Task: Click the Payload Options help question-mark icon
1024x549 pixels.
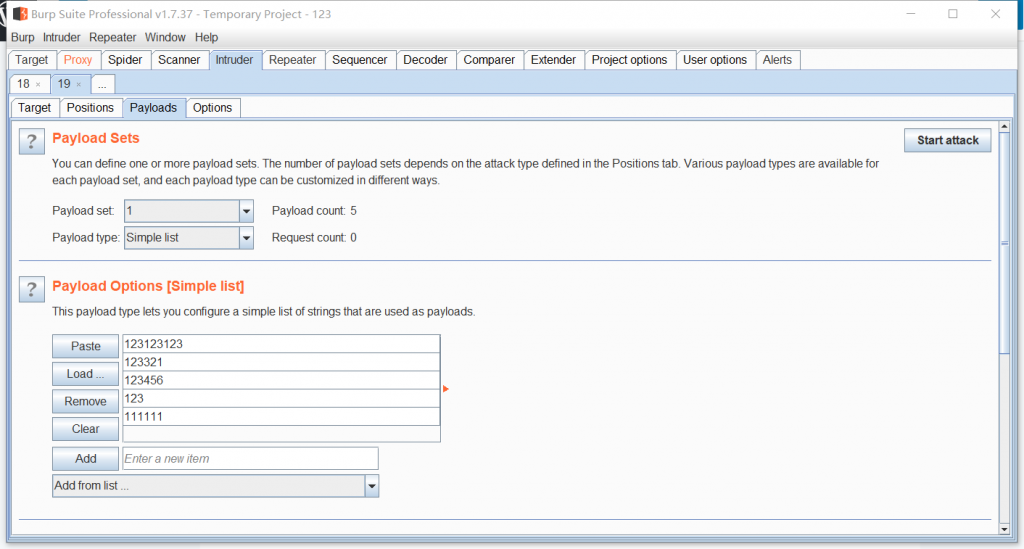Action: (x=32, y=289)
